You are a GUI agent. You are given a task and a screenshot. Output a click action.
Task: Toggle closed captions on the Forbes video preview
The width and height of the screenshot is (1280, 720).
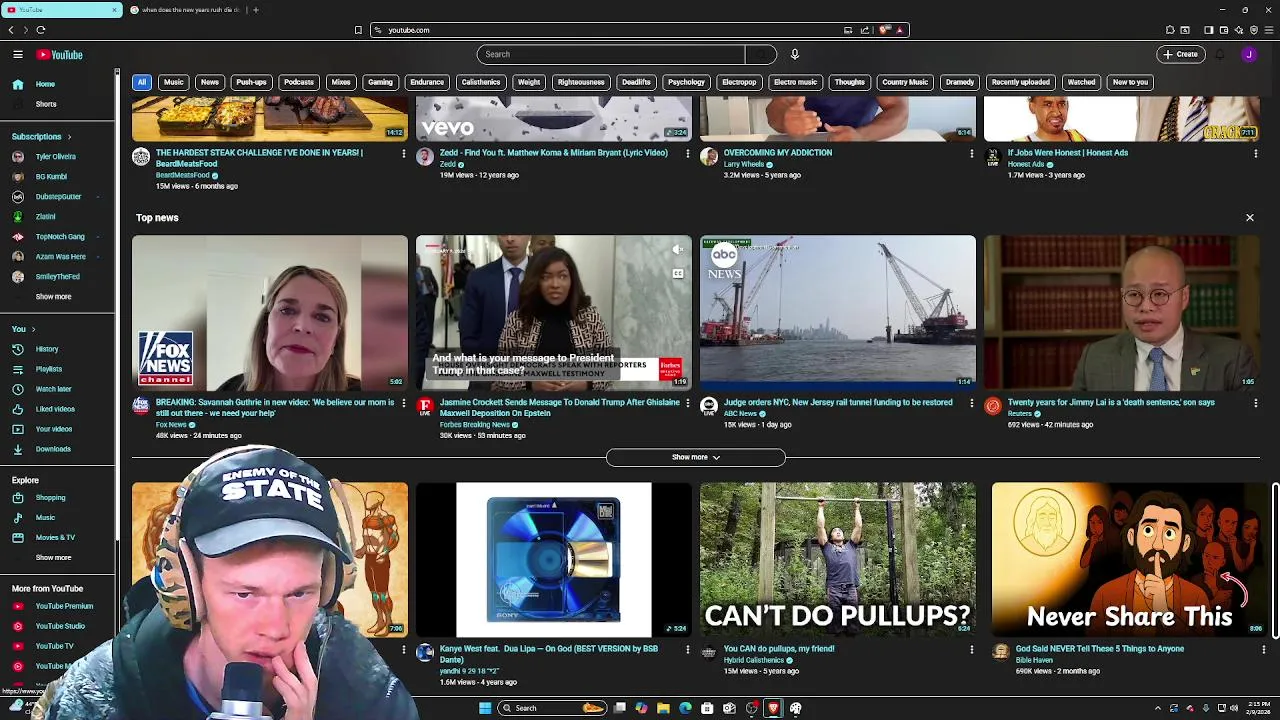(x=678, y=273)
